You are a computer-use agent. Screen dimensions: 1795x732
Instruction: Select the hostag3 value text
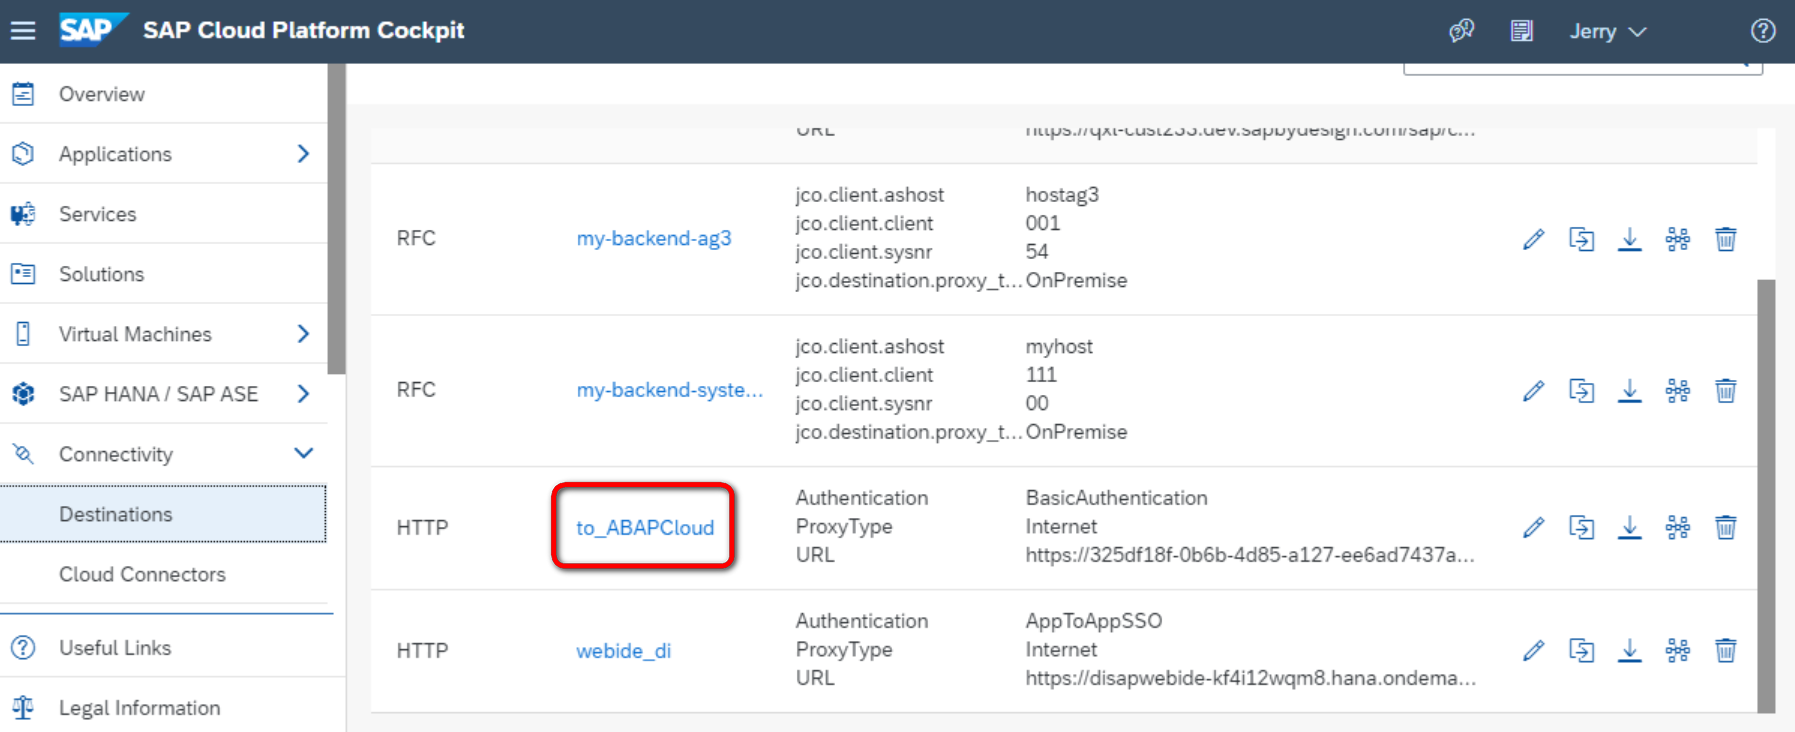pos(1062,195)
